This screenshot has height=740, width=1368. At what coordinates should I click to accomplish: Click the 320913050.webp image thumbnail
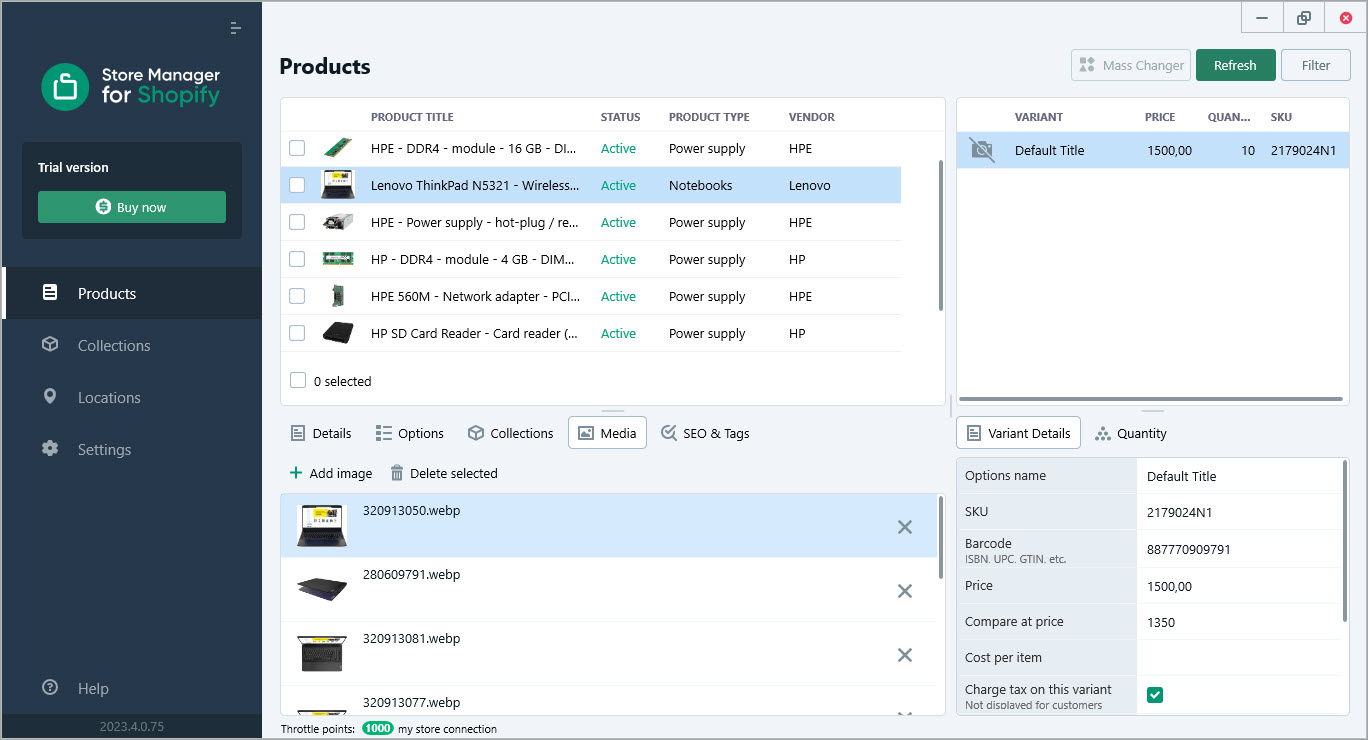pyautogui.click(x=322, y=525)
